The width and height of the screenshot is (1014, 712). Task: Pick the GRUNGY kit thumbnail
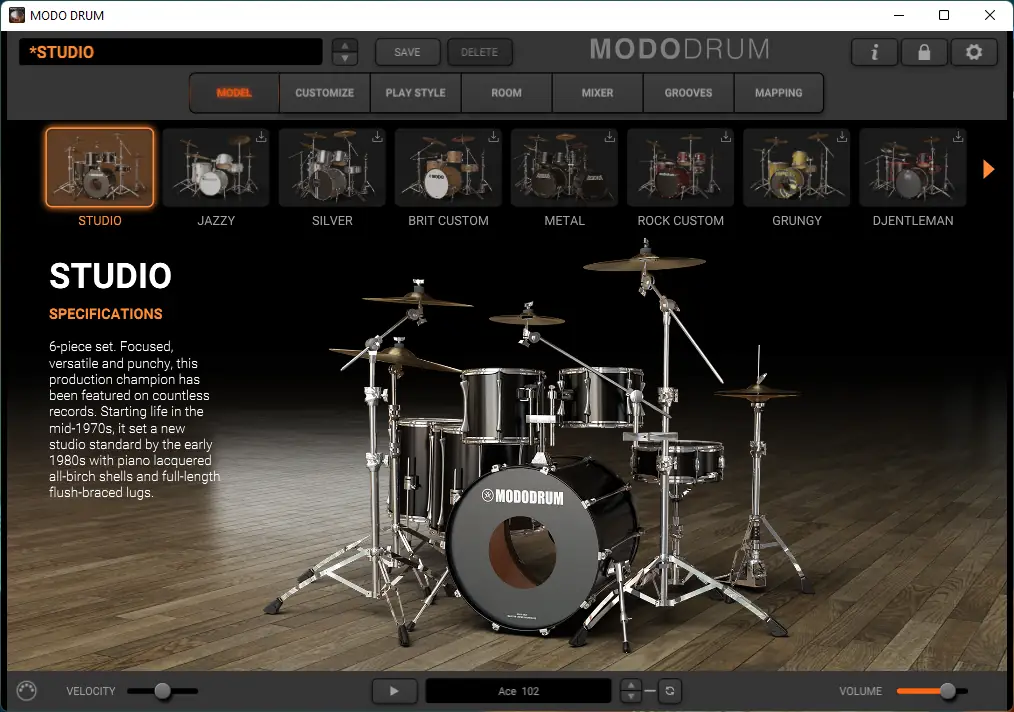coord(797,167)
